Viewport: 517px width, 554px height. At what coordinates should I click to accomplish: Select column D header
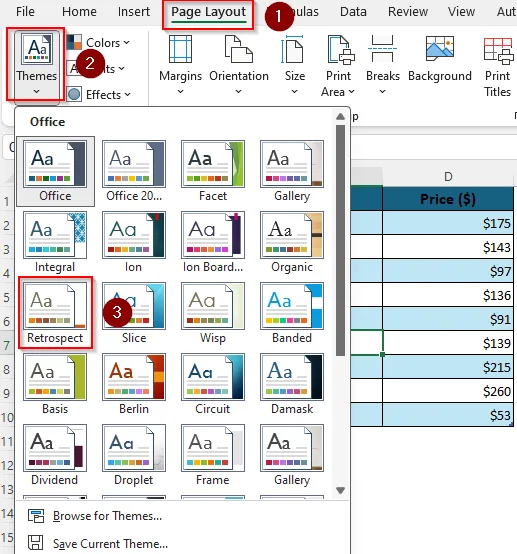pos(448,176)
